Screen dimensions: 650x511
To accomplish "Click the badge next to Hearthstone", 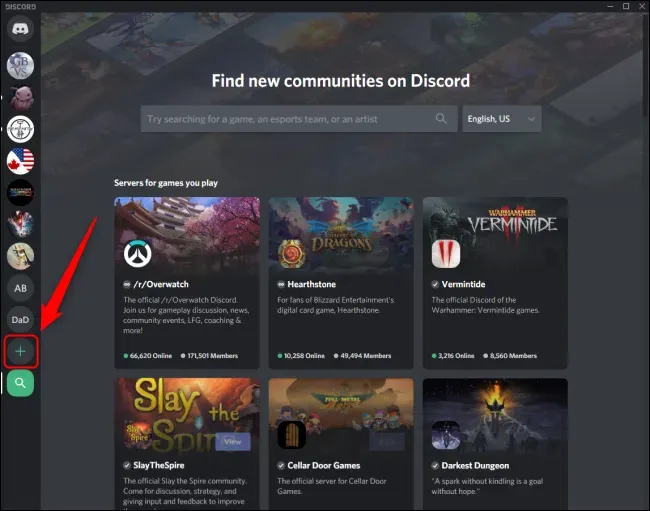I will (281, 284).
